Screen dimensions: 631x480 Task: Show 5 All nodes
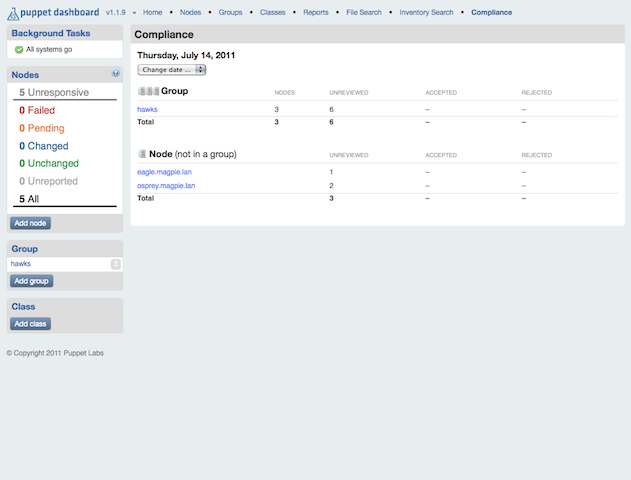click(29, 199)
